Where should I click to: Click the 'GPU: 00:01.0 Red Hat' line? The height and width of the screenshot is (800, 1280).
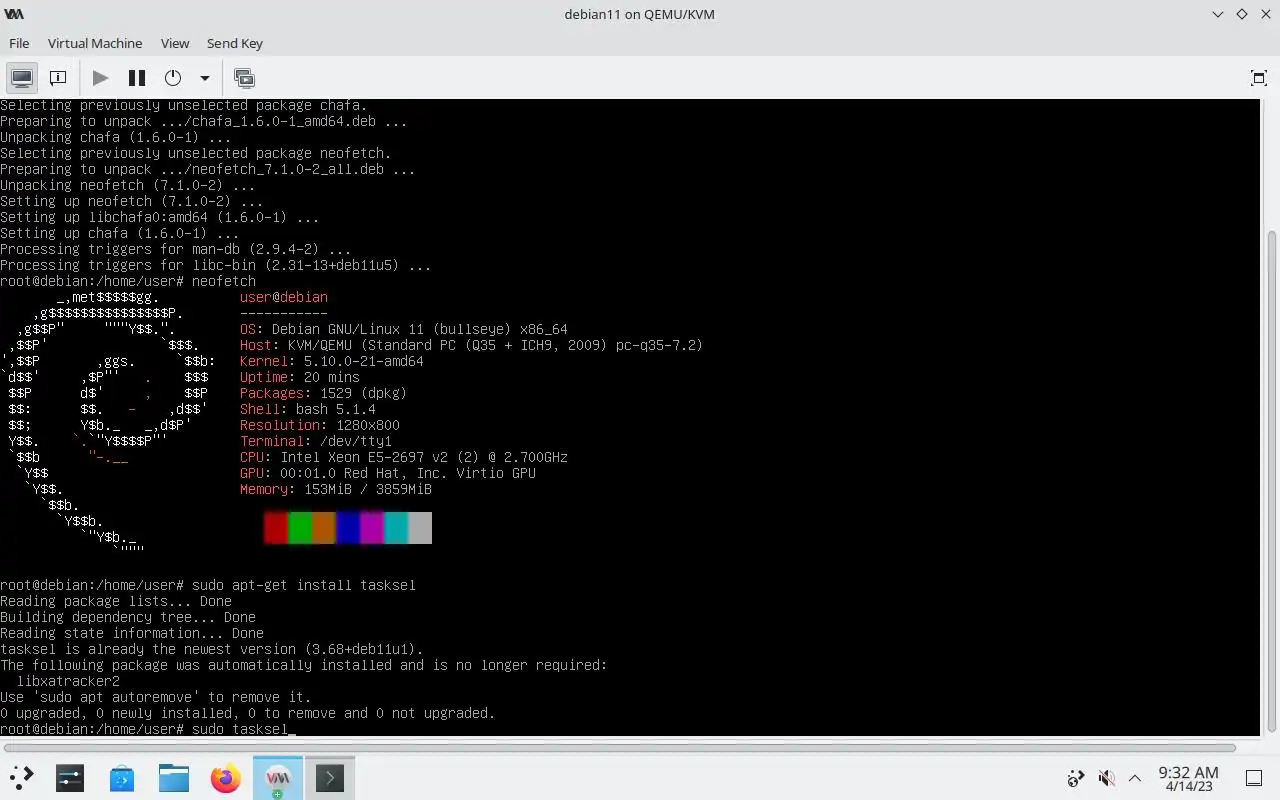point(388,473)
